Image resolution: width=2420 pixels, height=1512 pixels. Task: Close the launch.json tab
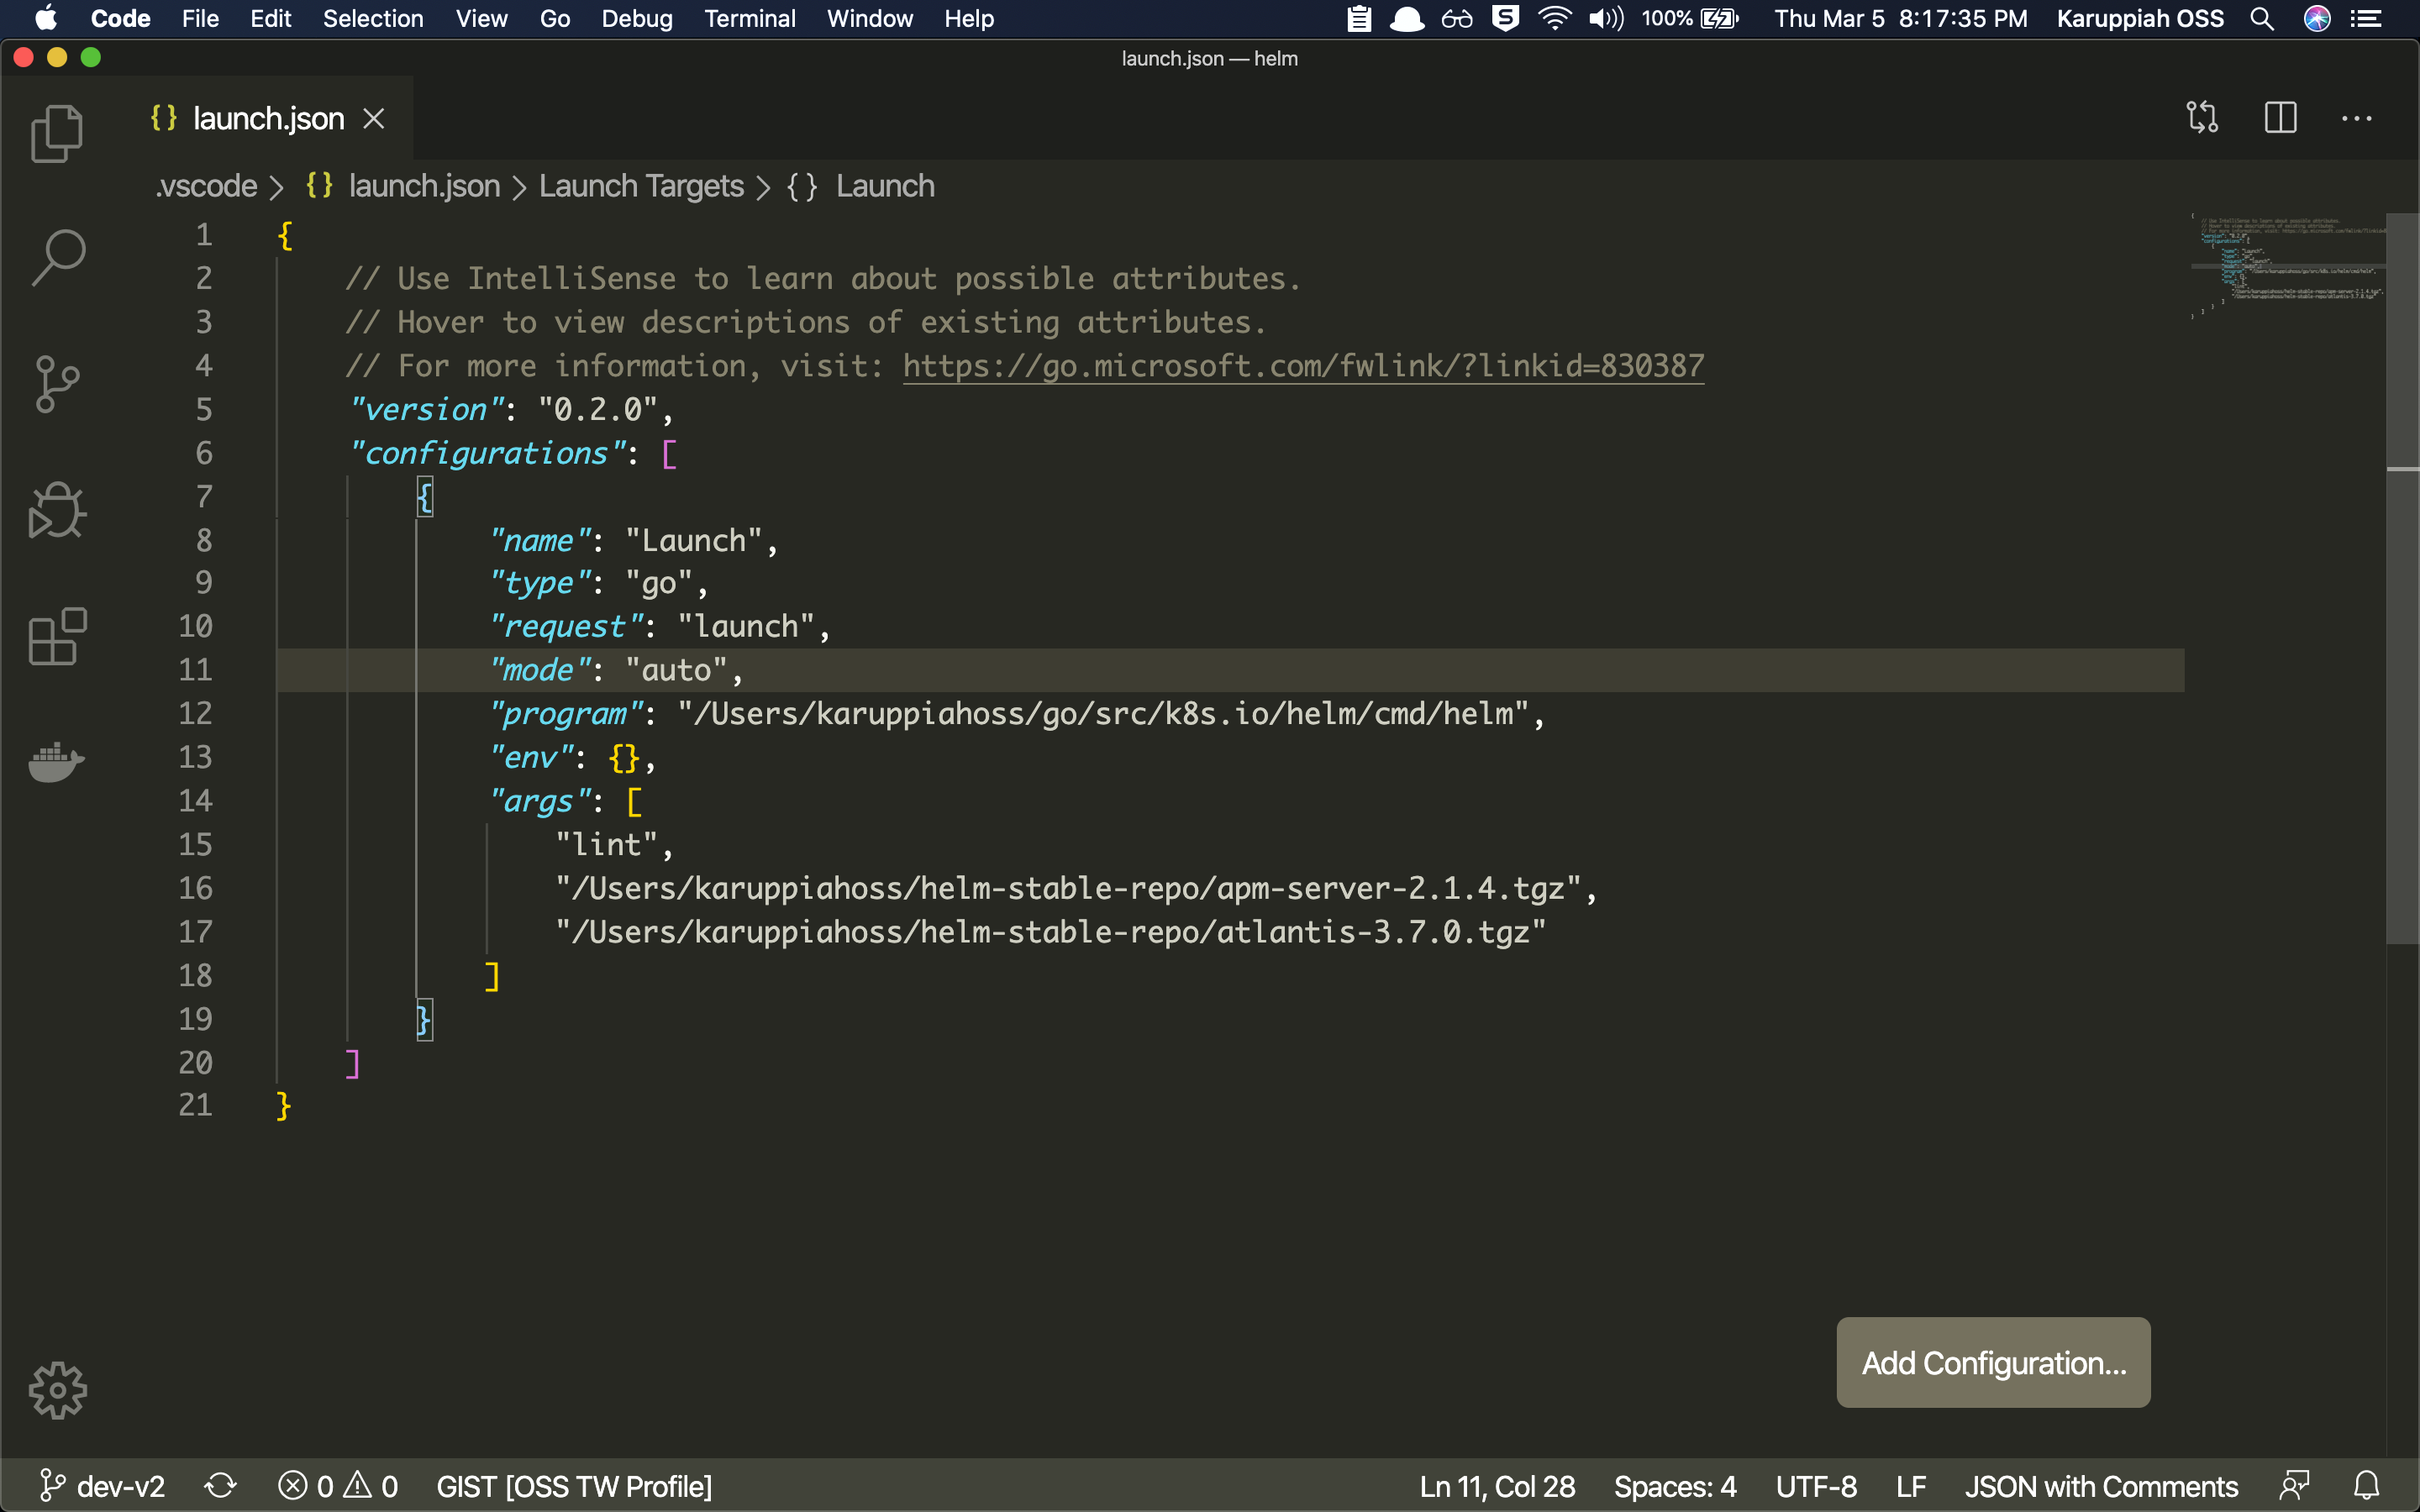click(x=374, y=119)
